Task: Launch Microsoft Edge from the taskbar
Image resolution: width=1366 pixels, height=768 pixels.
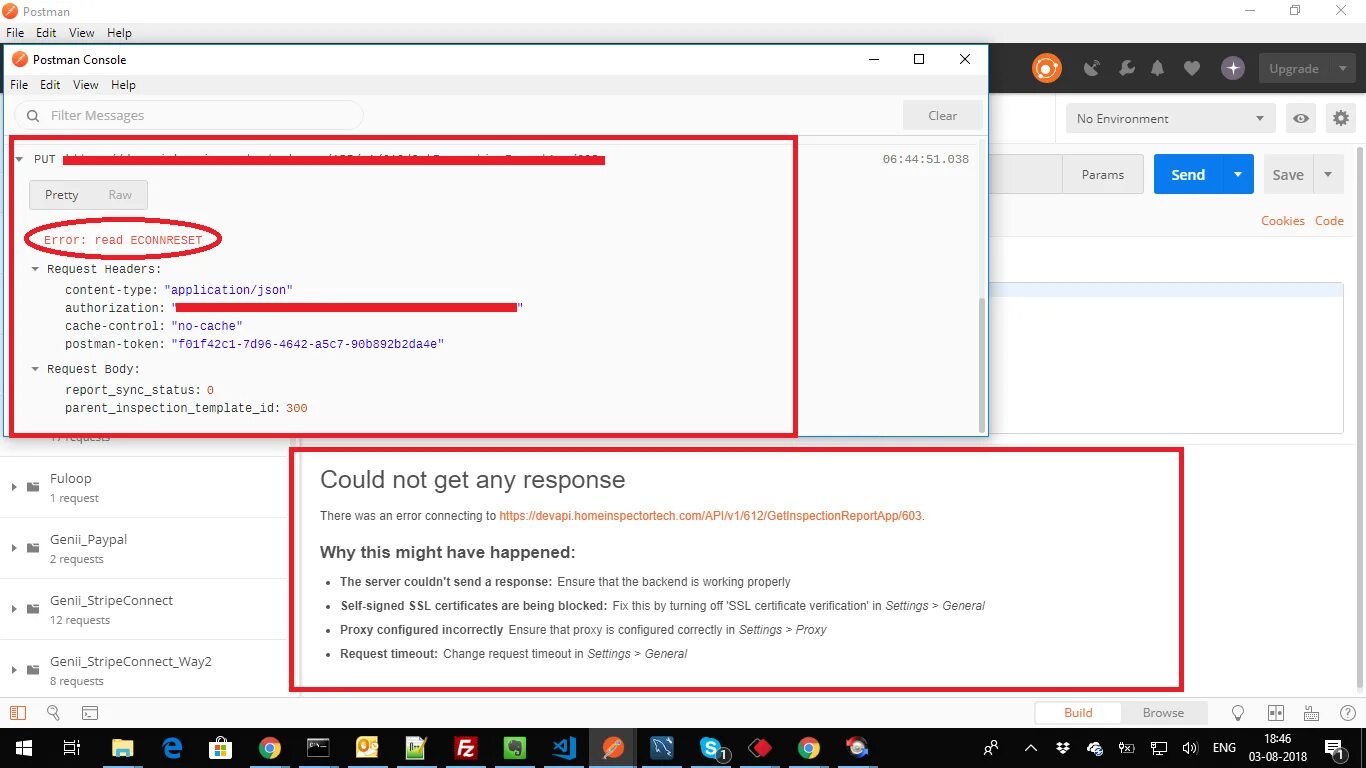Action: (172, 748)
